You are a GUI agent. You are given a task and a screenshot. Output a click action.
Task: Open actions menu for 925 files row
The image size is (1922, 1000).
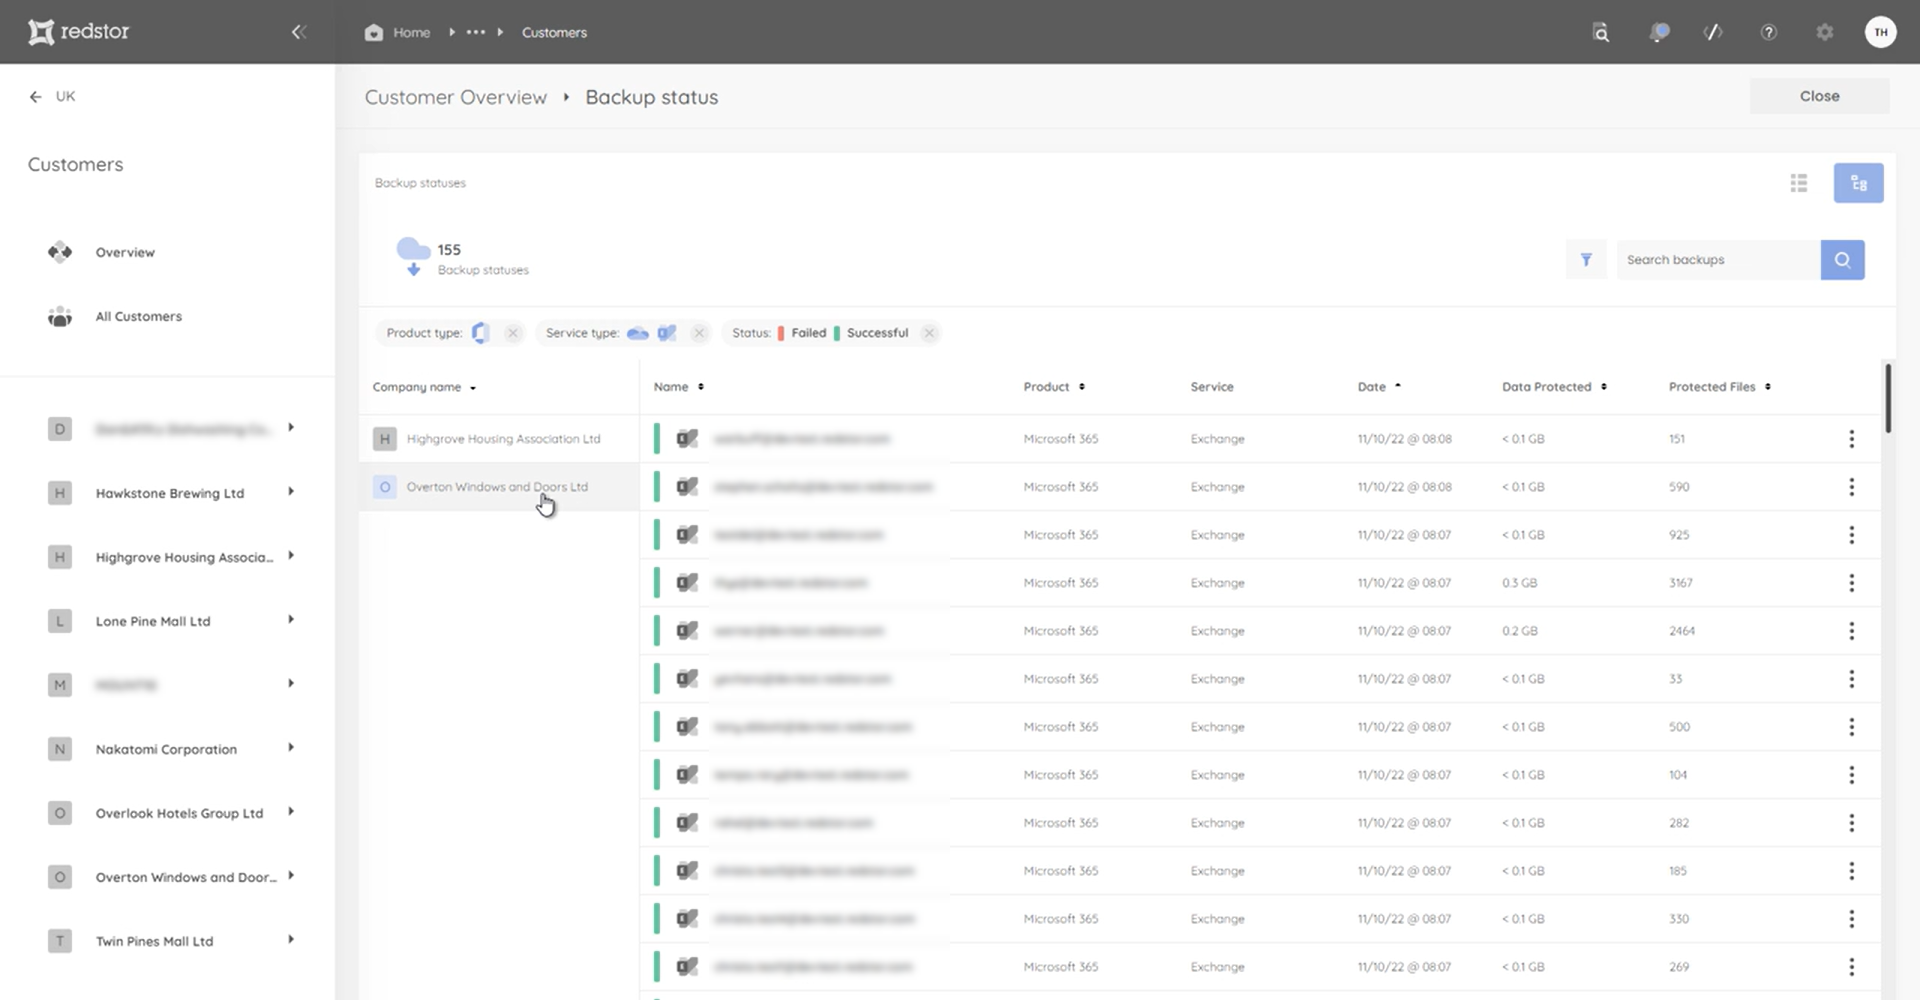coord(1852,535)
